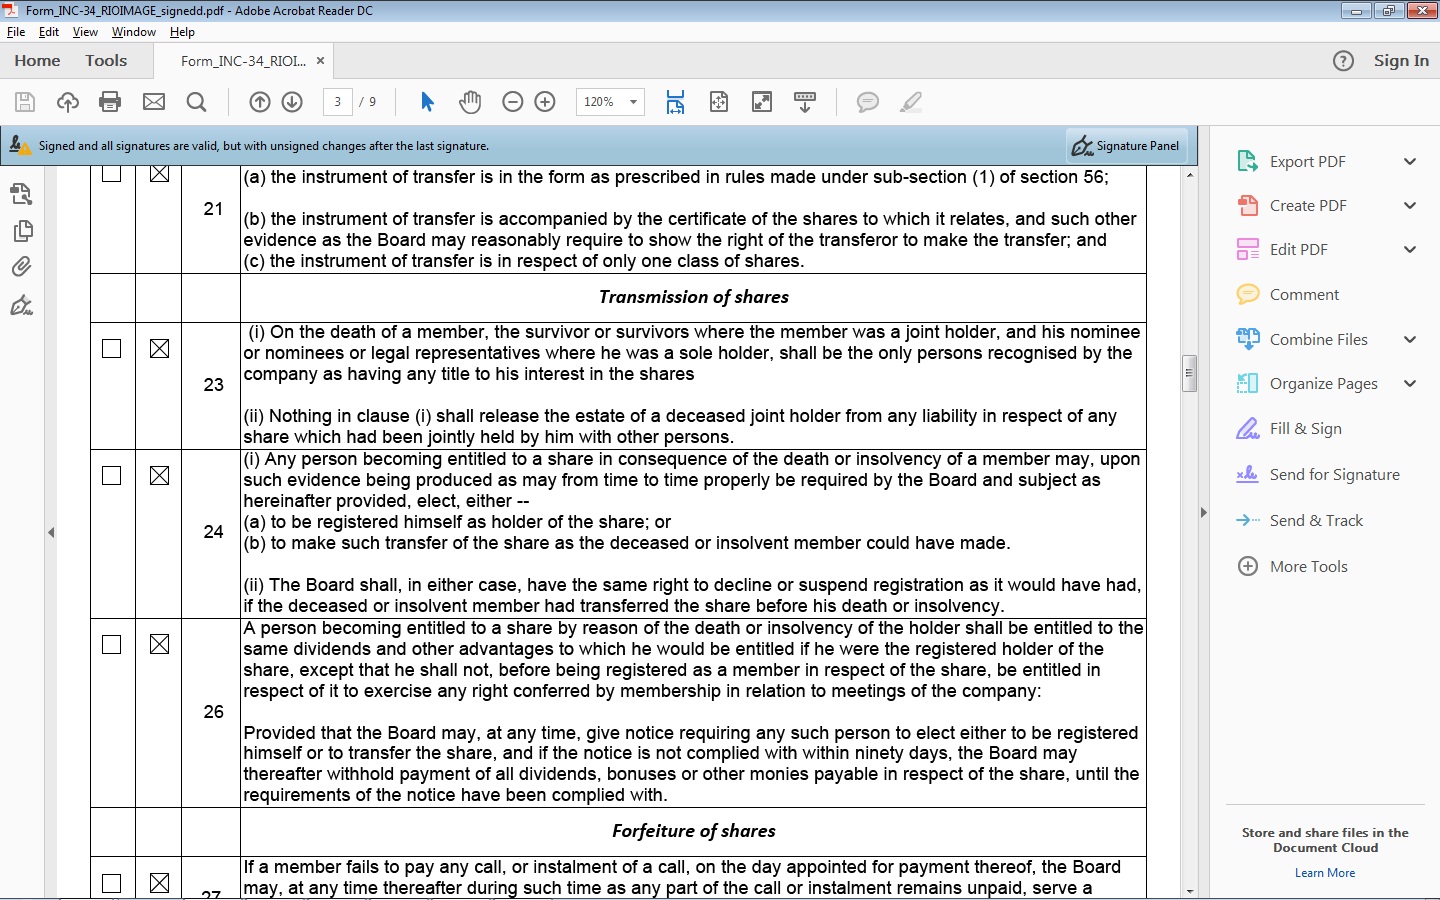Viewport: 1440px width, 900px height.
Task: Select the Page Thumbnails icon in the sidebar
Action: pyautogui.click(x=22, y=230)
